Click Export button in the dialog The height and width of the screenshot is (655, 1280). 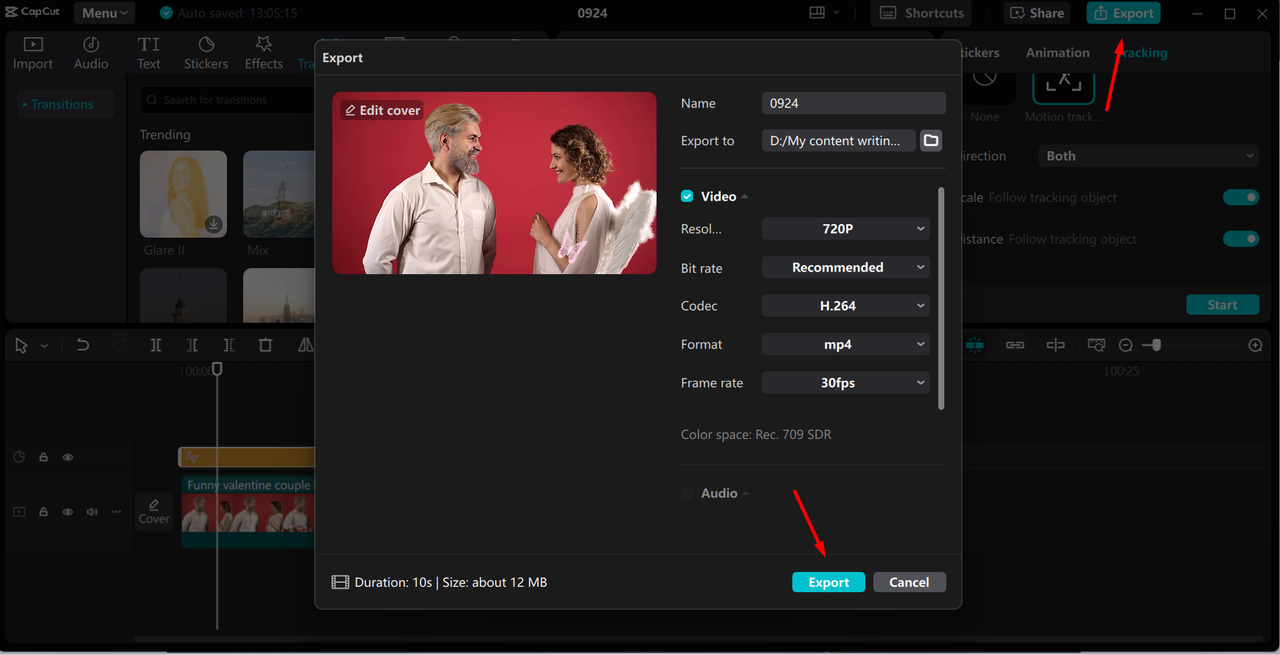pyautogui.click(x=829, y=582)
